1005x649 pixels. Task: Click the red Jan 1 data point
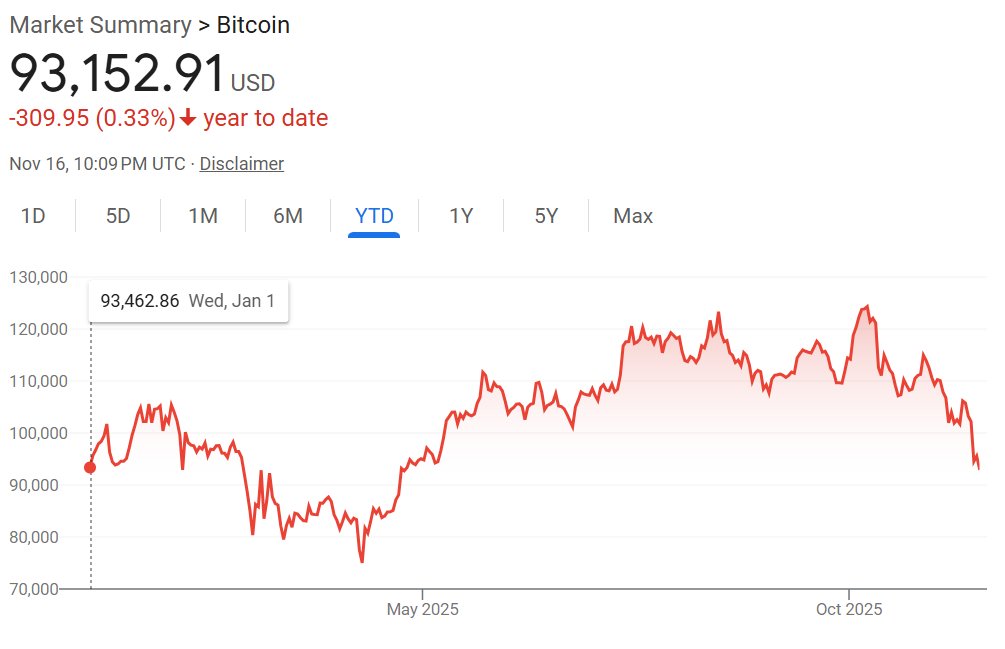click(91, 467)
